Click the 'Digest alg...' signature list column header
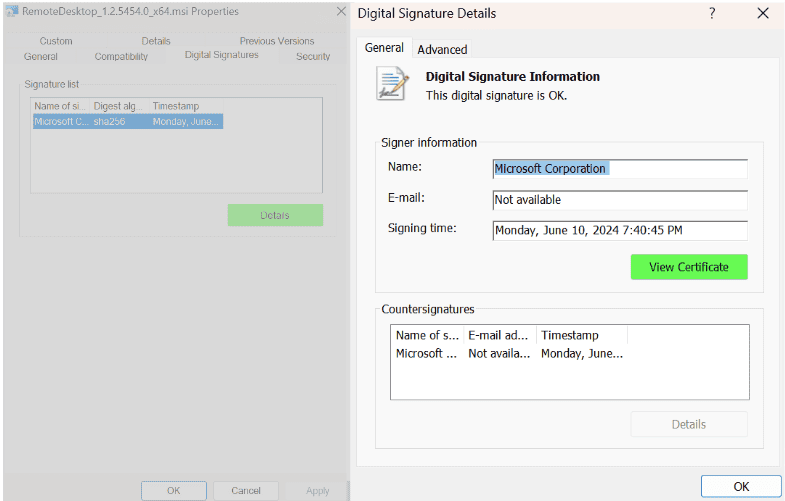This screenshot has width=785, height=501. click(x=119, y=106)
